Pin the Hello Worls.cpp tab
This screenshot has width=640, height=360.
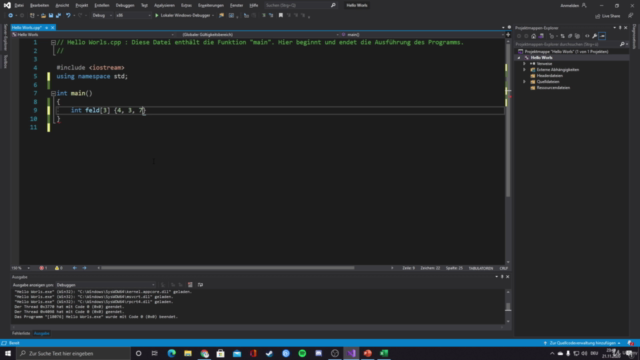(47, 28)
